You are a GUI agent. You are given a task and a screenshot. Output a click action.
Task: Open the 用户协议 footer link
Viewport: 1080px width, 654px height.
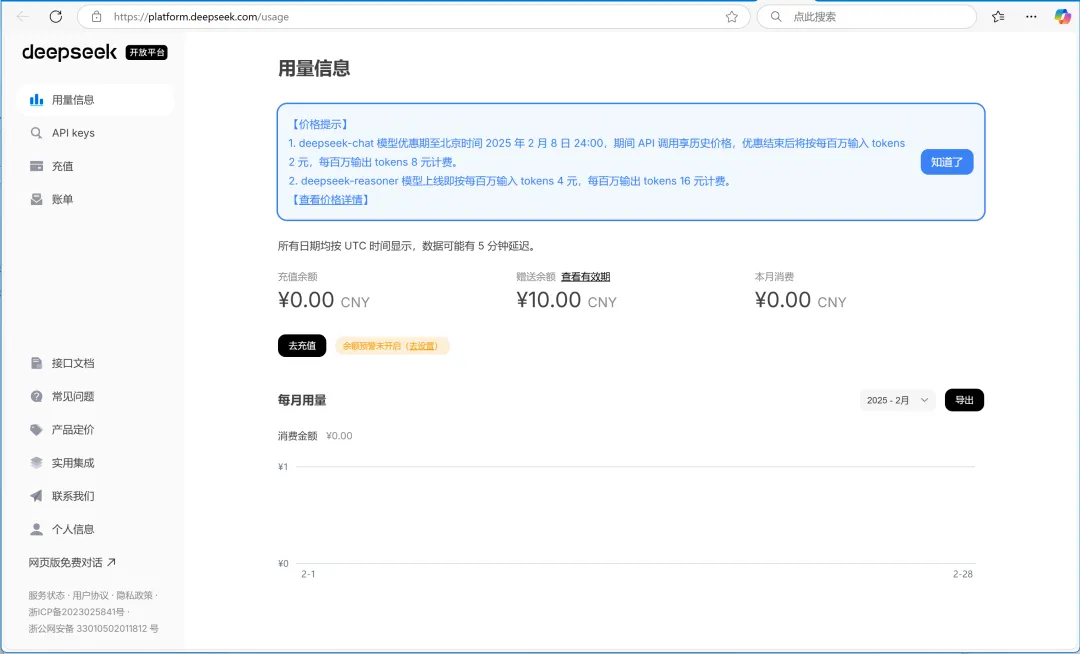tap(90, 595)
